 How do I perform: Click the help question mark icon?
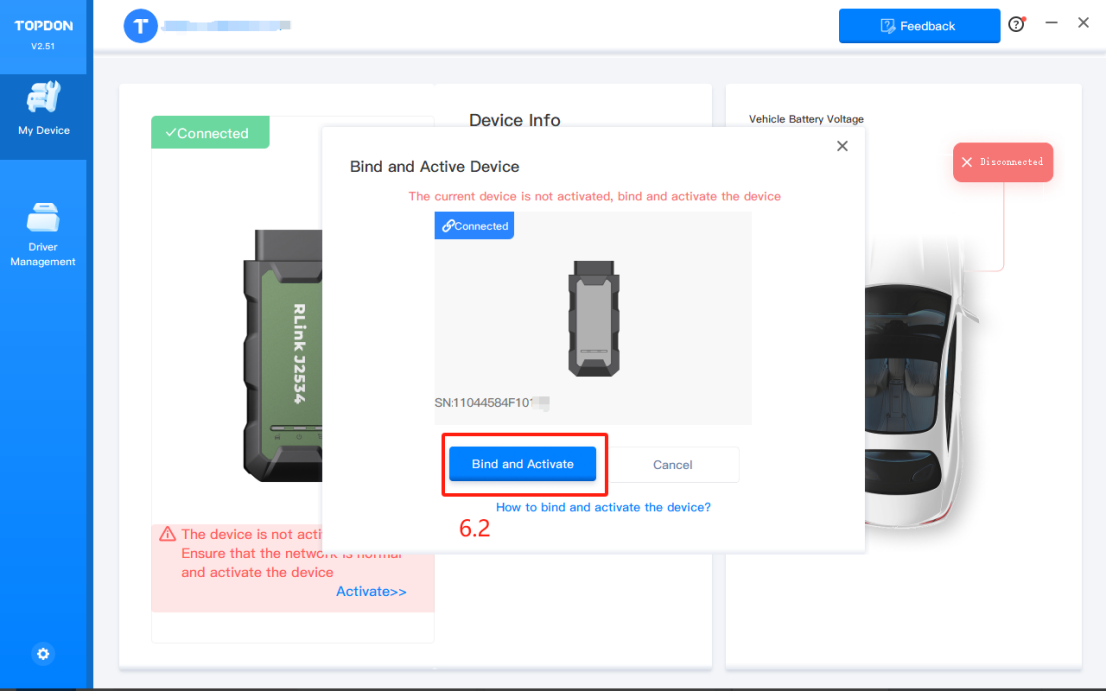point(1016,25)
